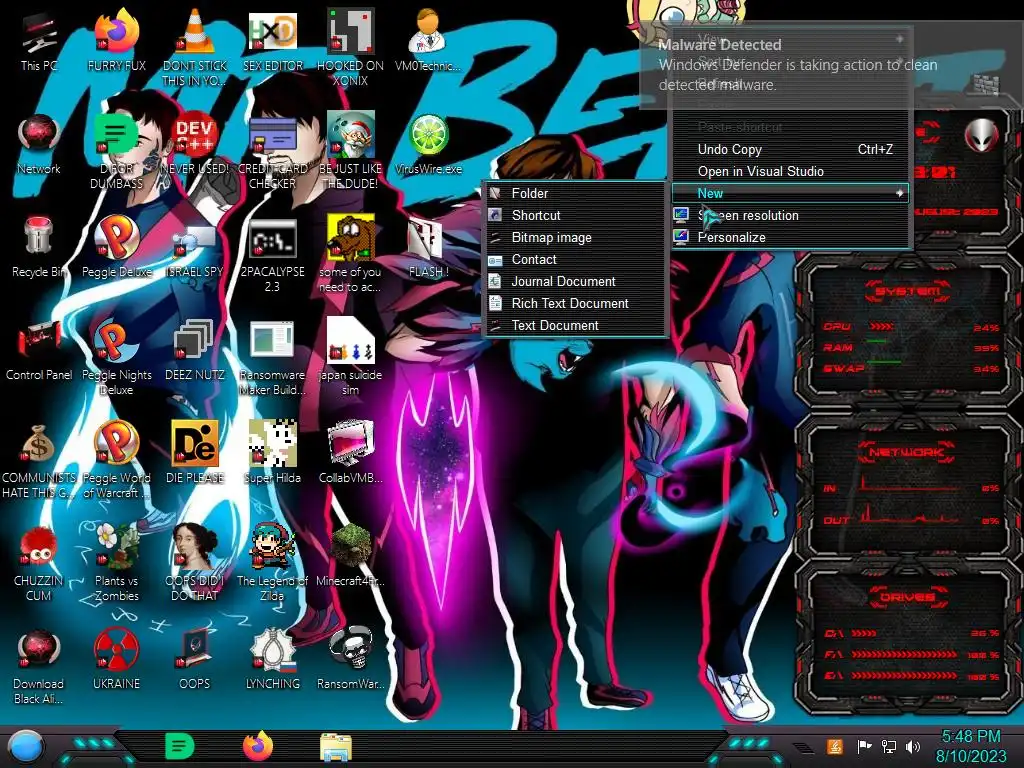Select the Legend of Zilda icon
The height and width of the screenshot is (768, 1024).
tap(272, 564)
